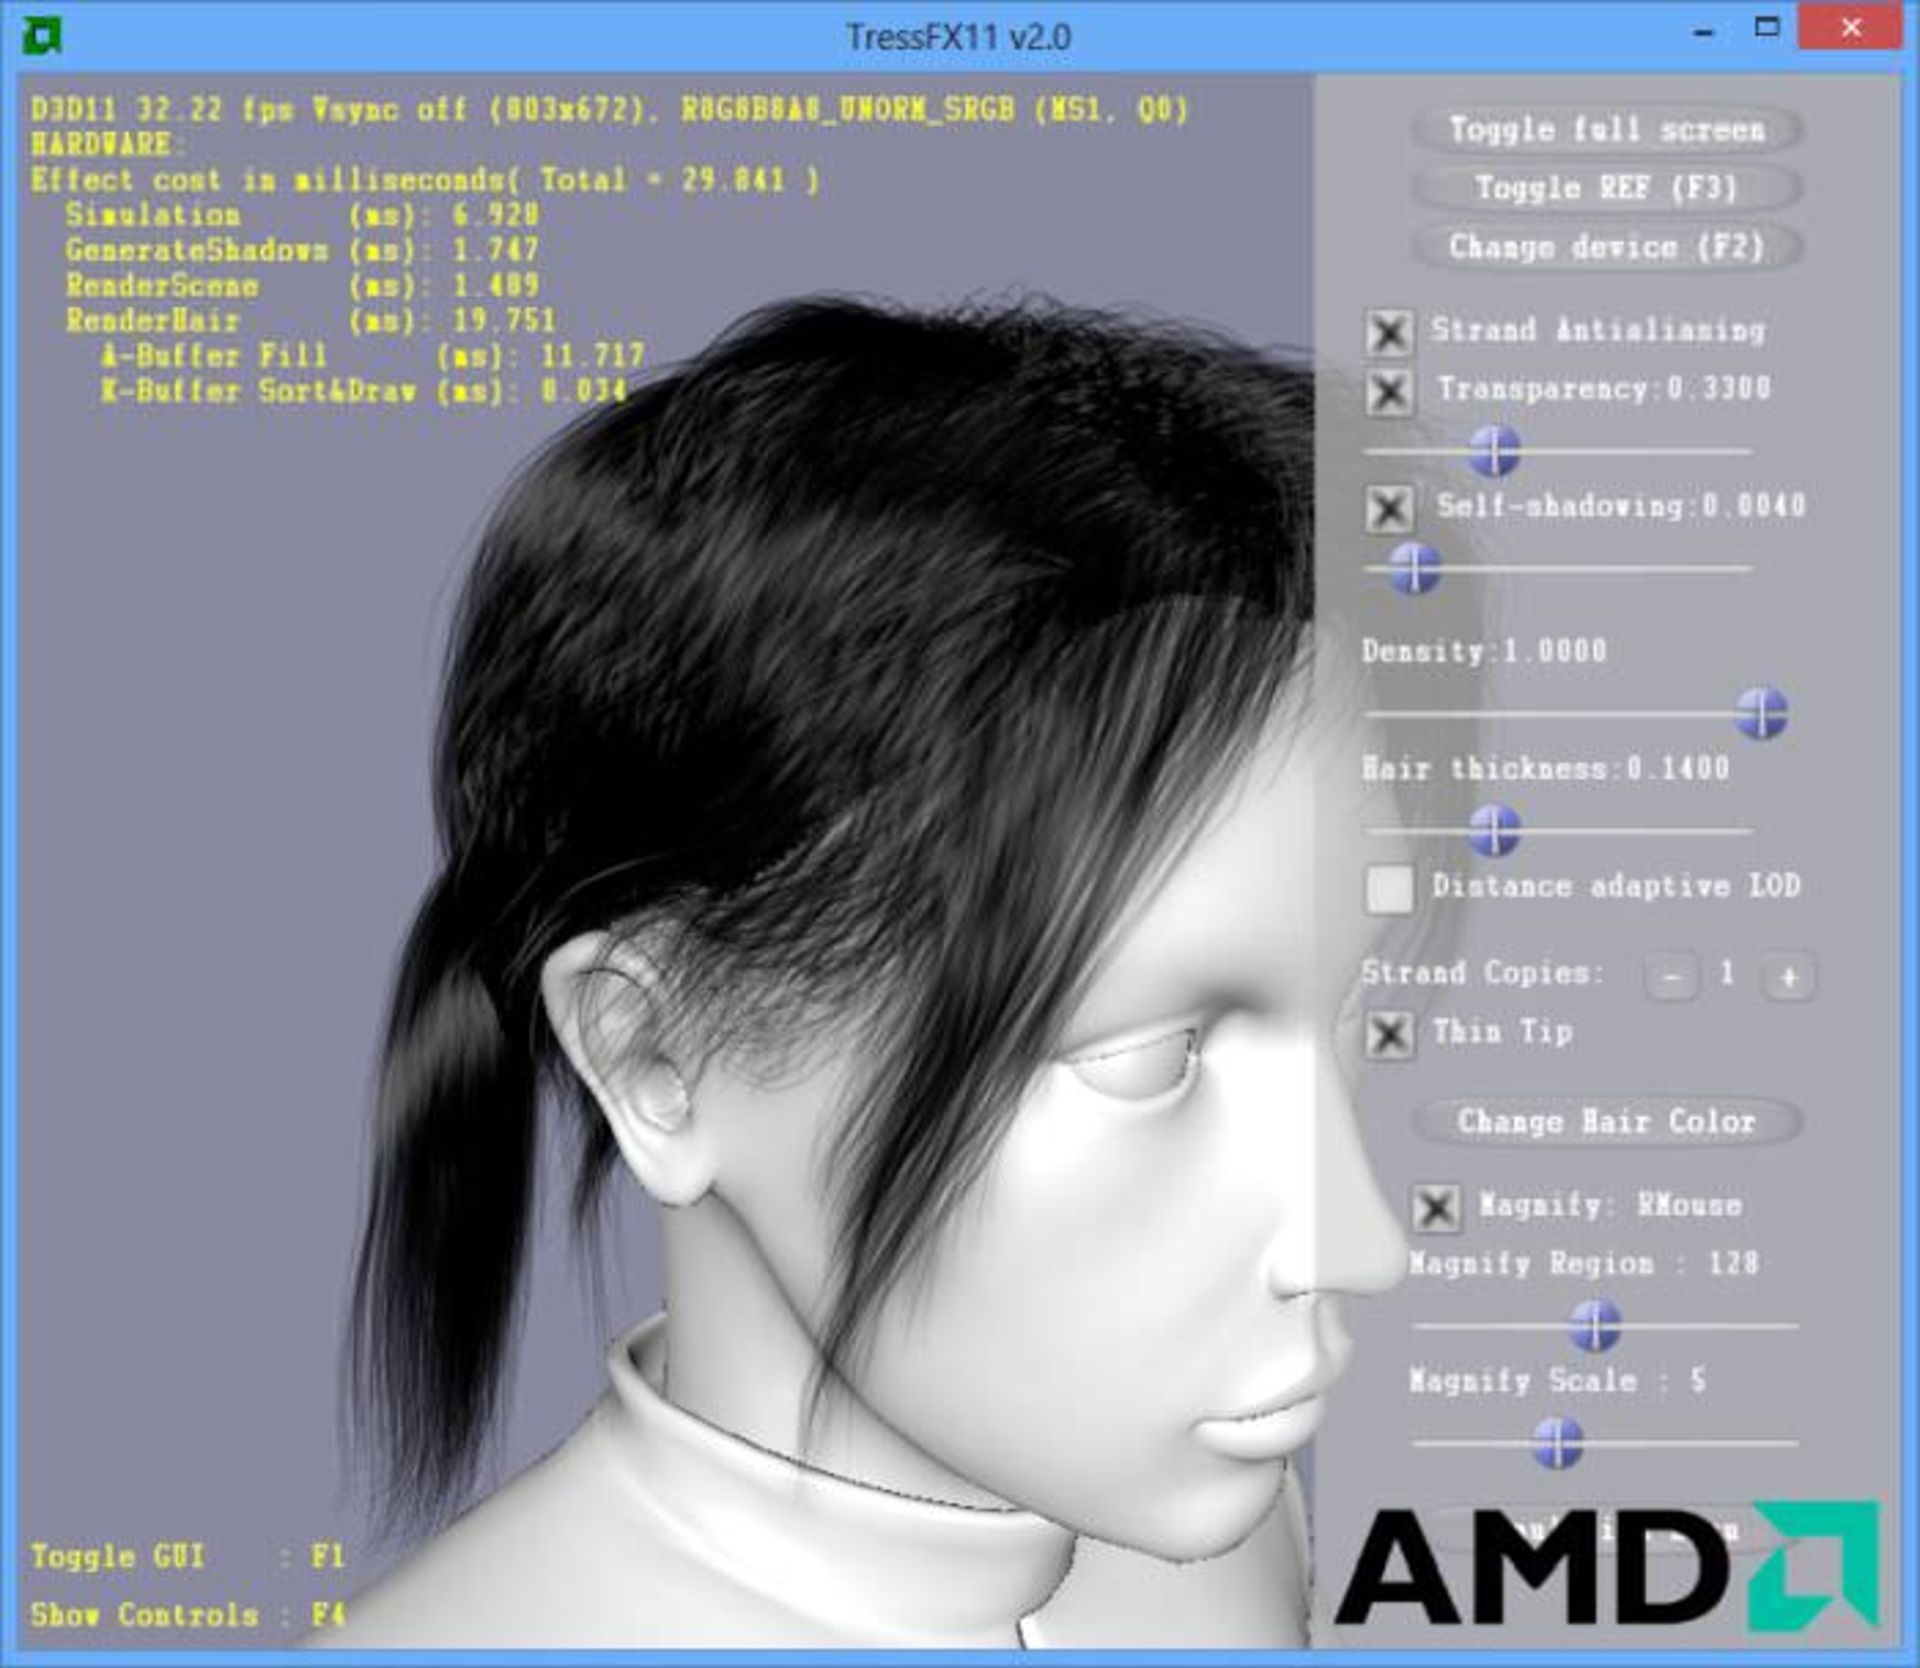Click the Self-shadowing slider handle

(x=1415, y=568)
